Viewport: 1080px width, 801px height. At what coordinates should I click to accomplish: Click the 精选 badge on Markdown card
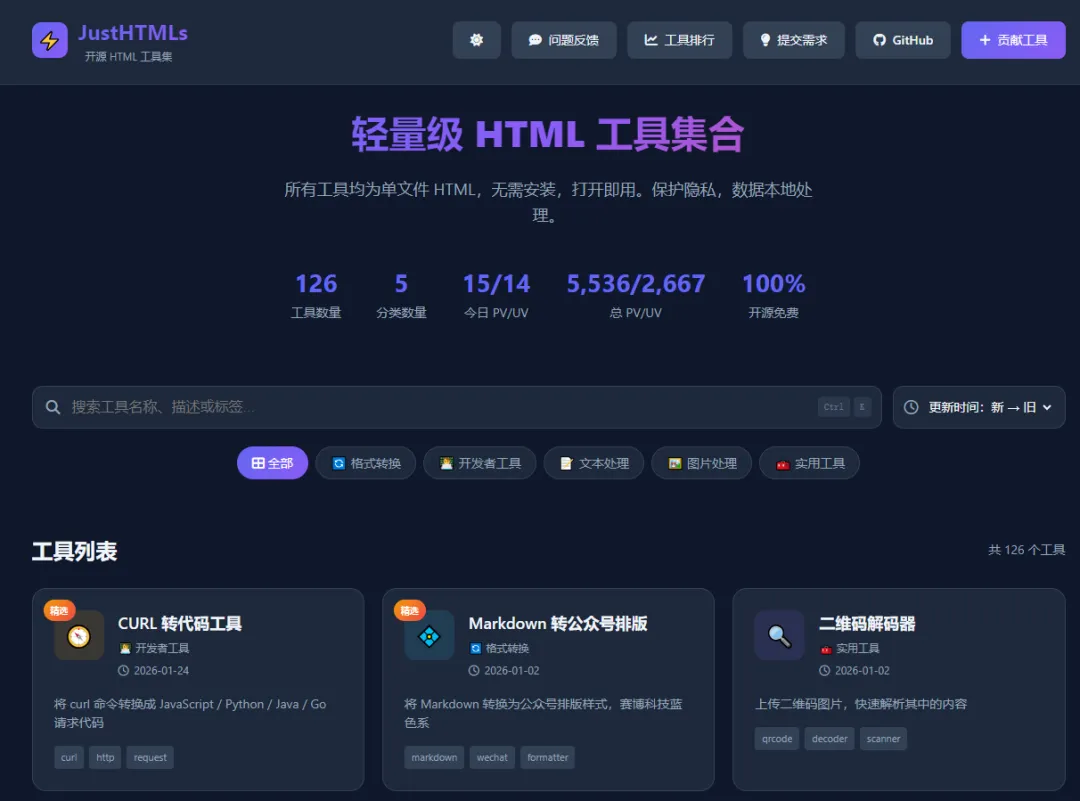(409, 610)
